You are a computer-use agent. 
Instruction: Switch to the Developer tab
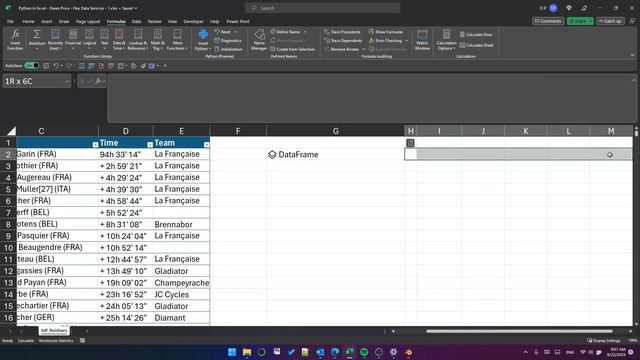[193, 21]
